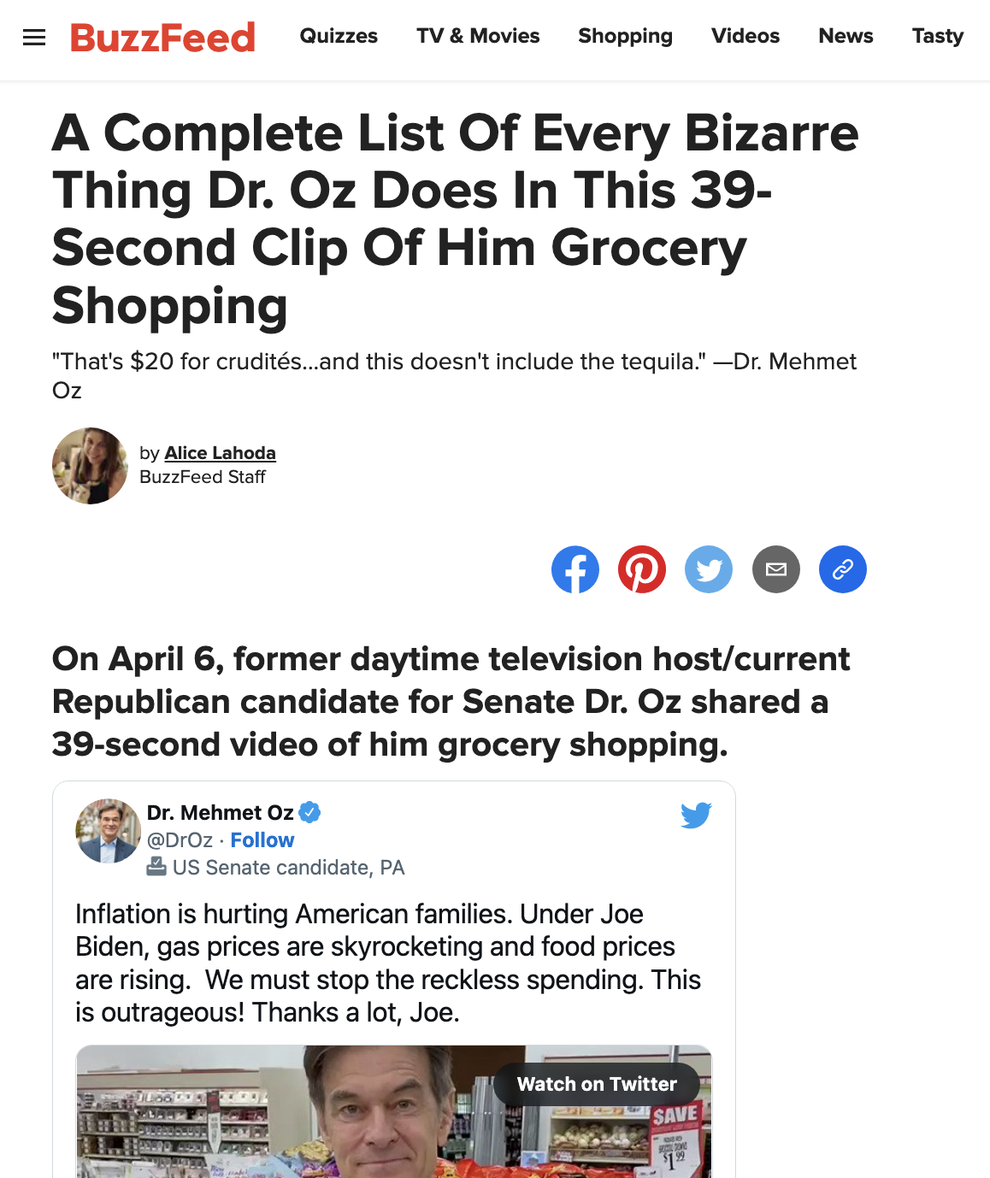Navigate to the Tasty section

937,36
